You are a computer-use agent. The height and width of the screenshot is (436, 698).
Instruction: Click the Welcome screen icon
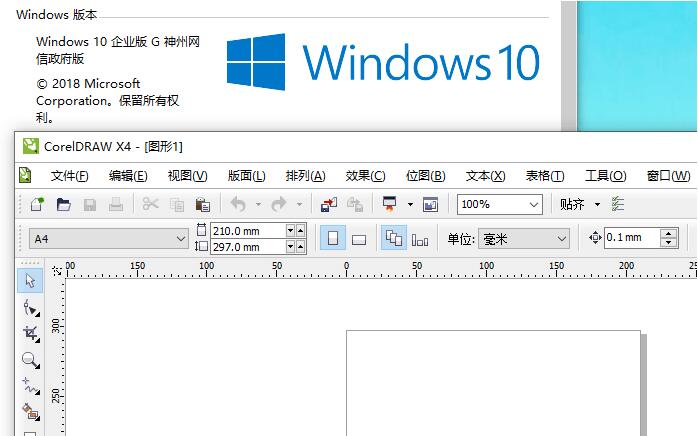(x=430, y=204)
